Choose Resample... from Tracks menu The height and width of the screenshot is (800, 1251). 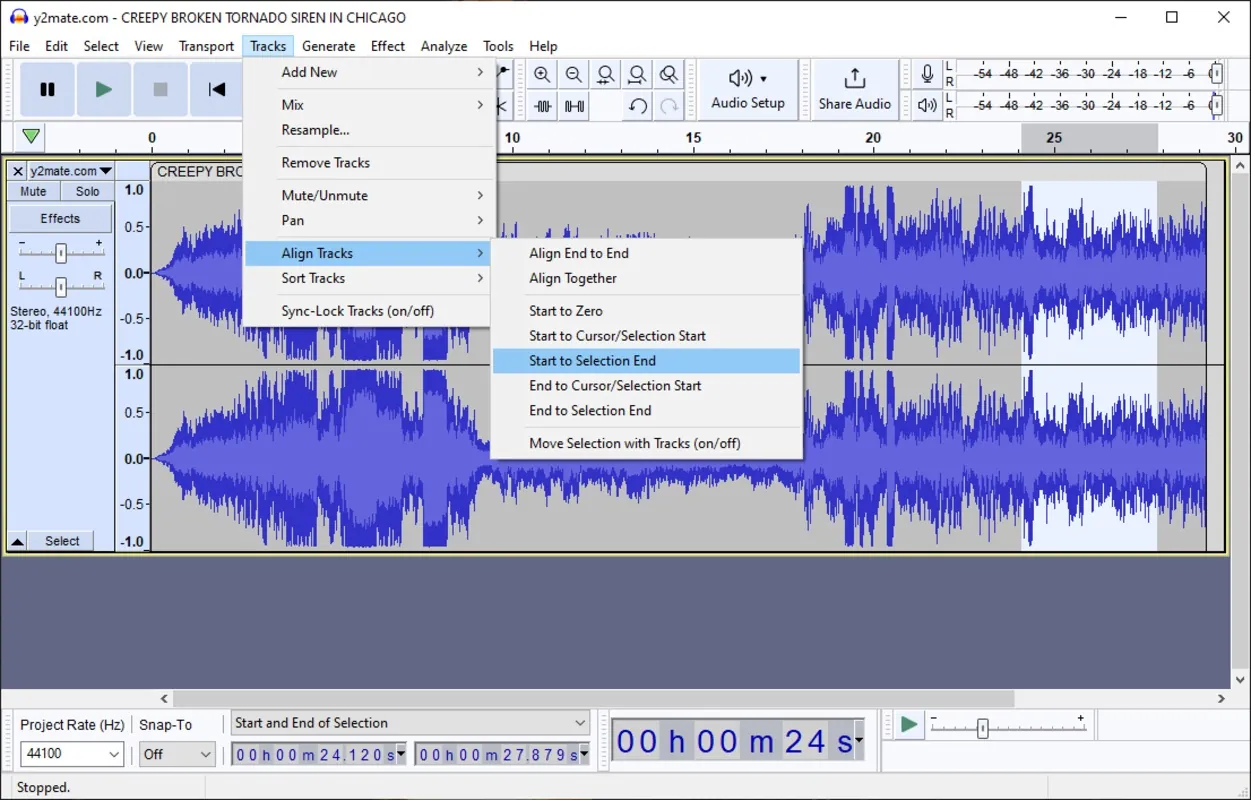tap(368, 130)
